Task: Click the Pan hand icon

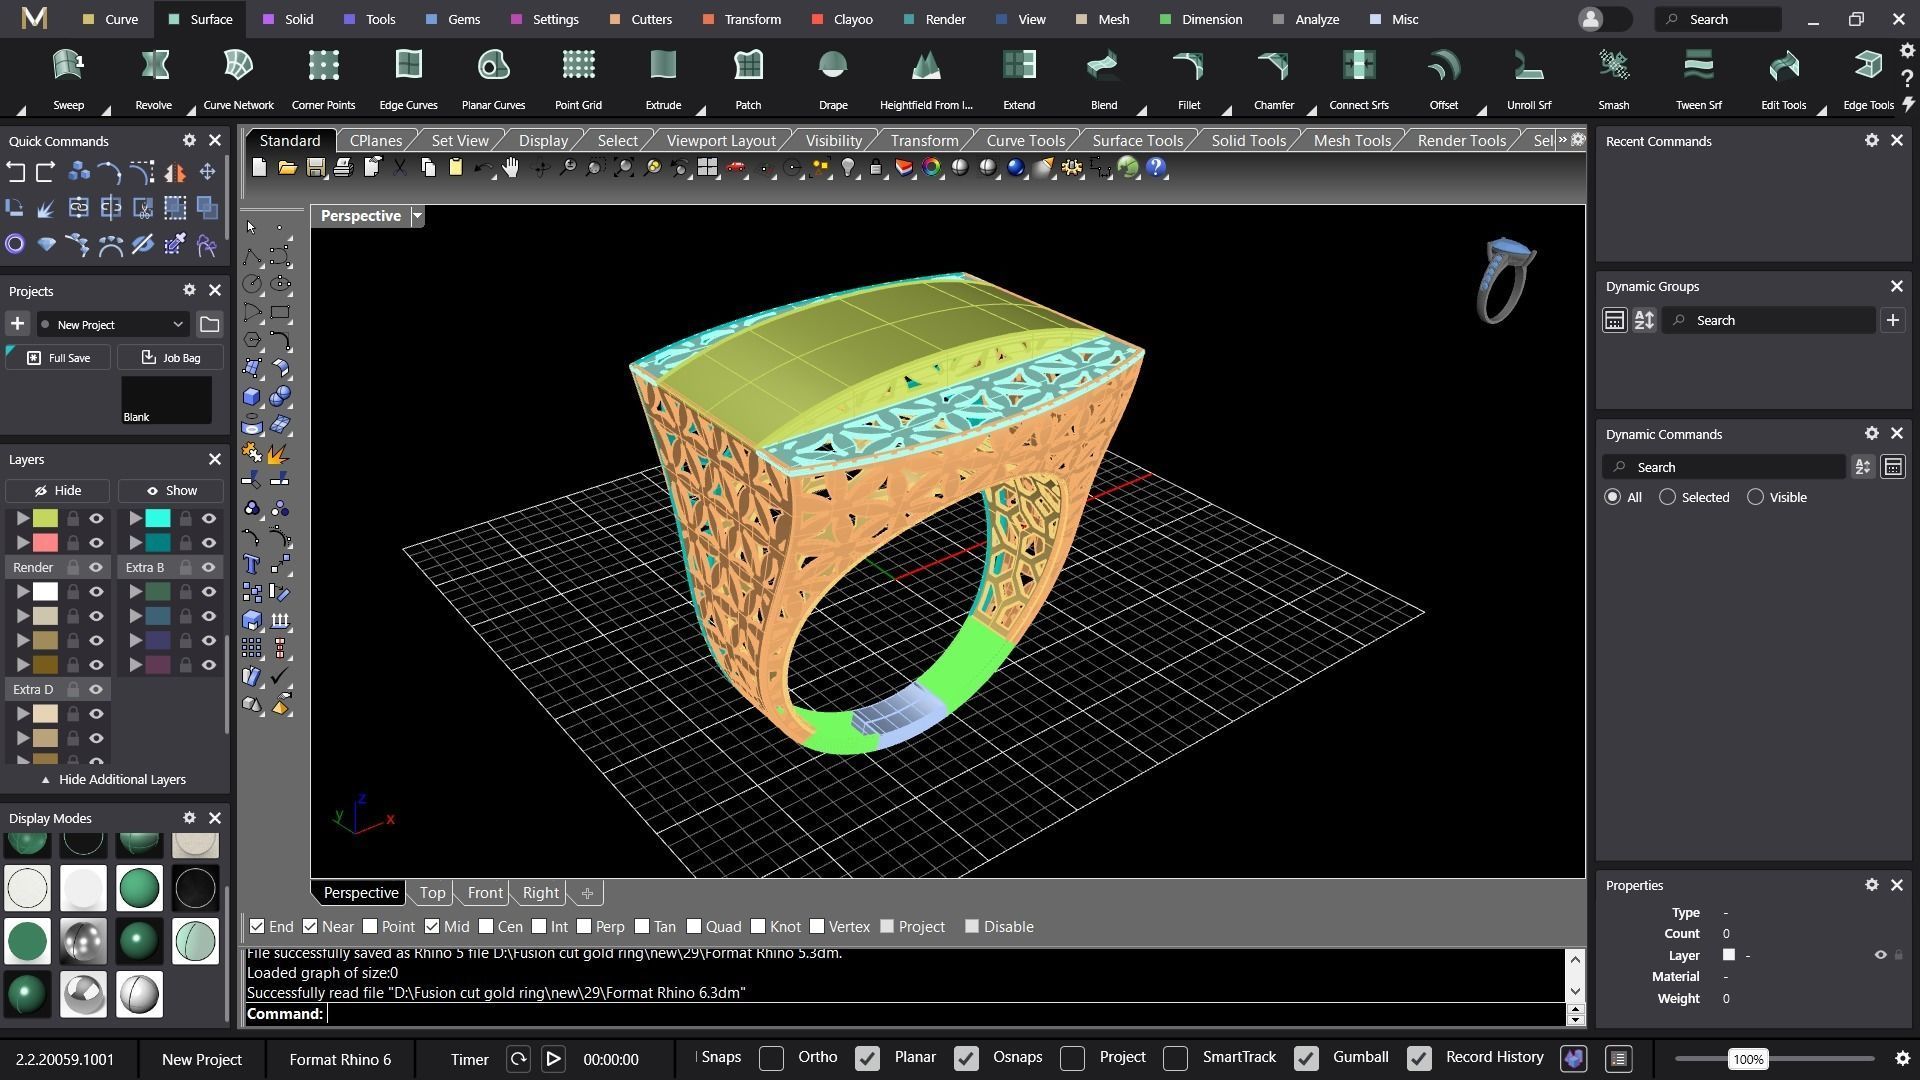Action: 511,168
